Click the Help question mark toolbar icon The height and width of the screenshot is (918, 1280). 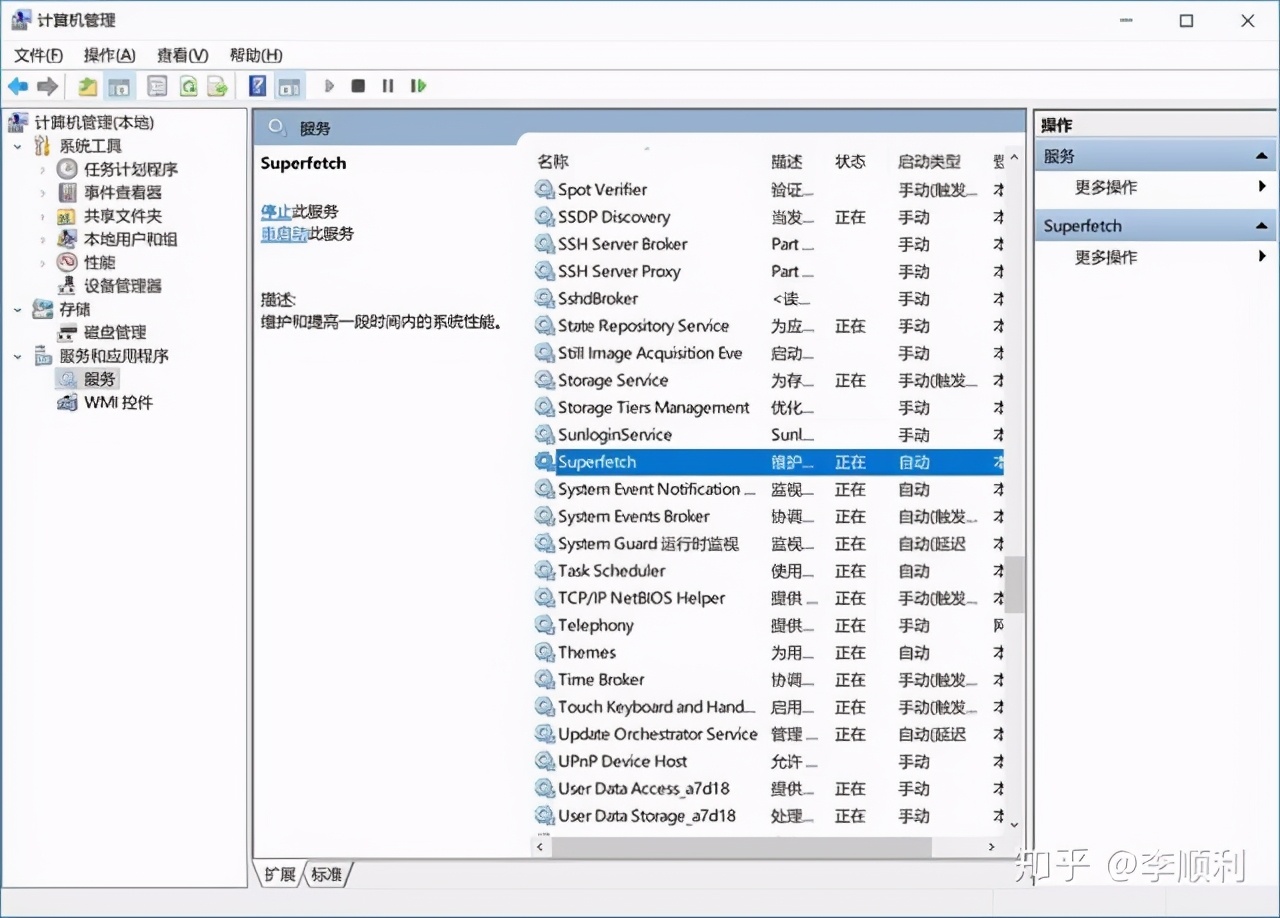pos(257,86)
